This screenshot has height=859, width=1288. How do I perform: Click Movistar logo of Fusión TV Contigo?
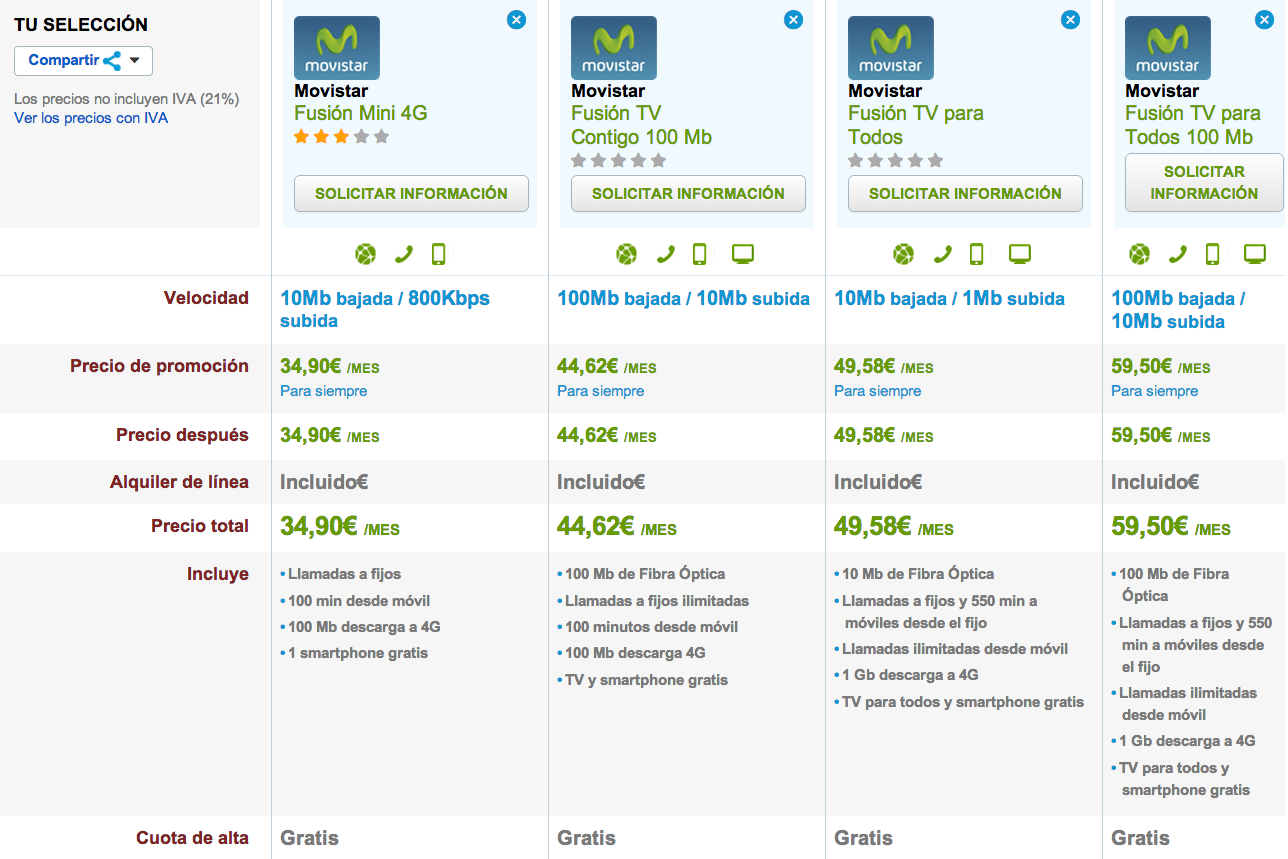click(614, 48)
